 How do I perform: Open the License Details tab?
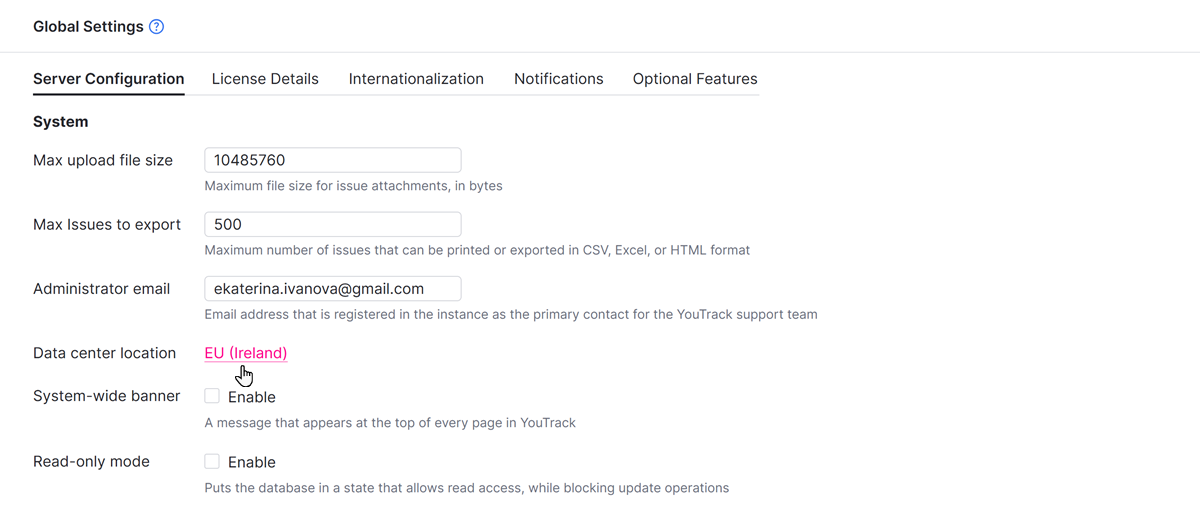click(x=265, y=79)
